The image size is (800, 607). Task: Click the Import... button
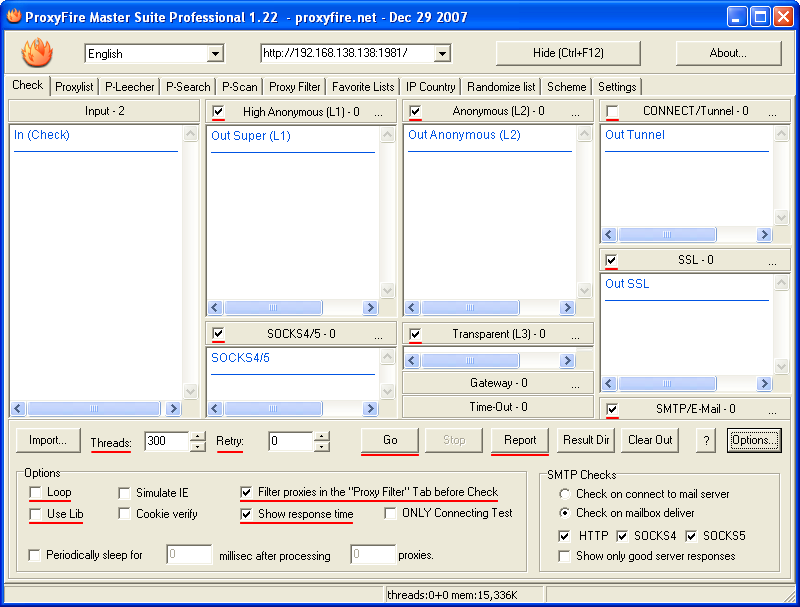47,440
